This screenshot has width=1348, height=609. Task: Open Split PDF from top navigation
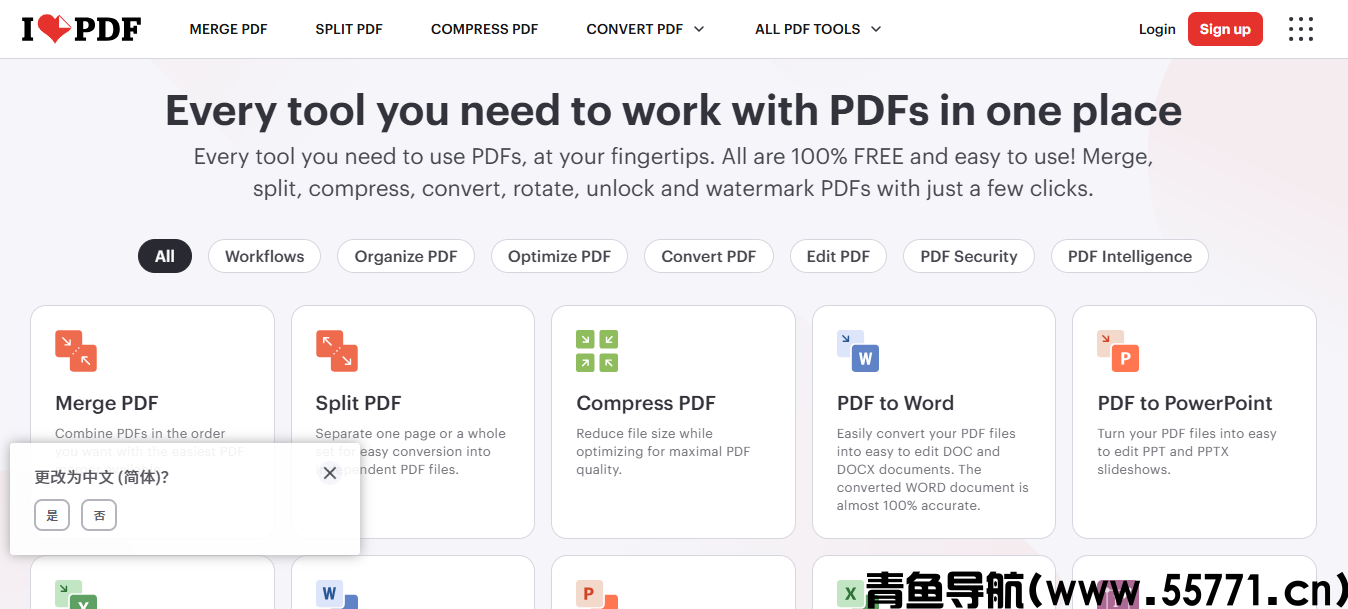point(349,29)
